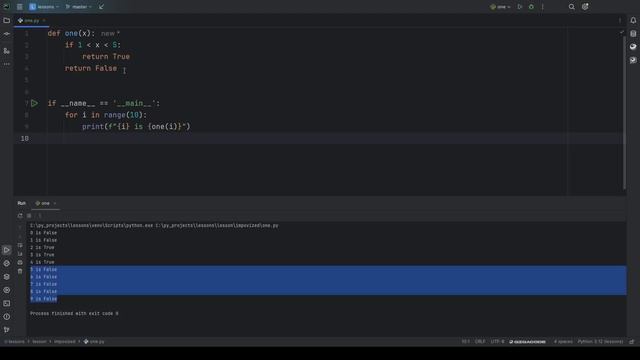This screenshot has width=640, height=360.
Task: Open more run actions in toolbar
Action: (542, 7)
